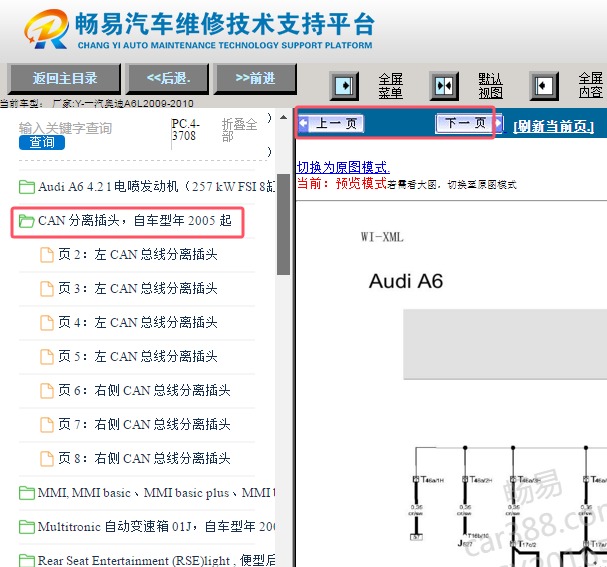Click the 全屏菜单 label
This screenshot has width=607, height=567.
[x=391, y=86]
